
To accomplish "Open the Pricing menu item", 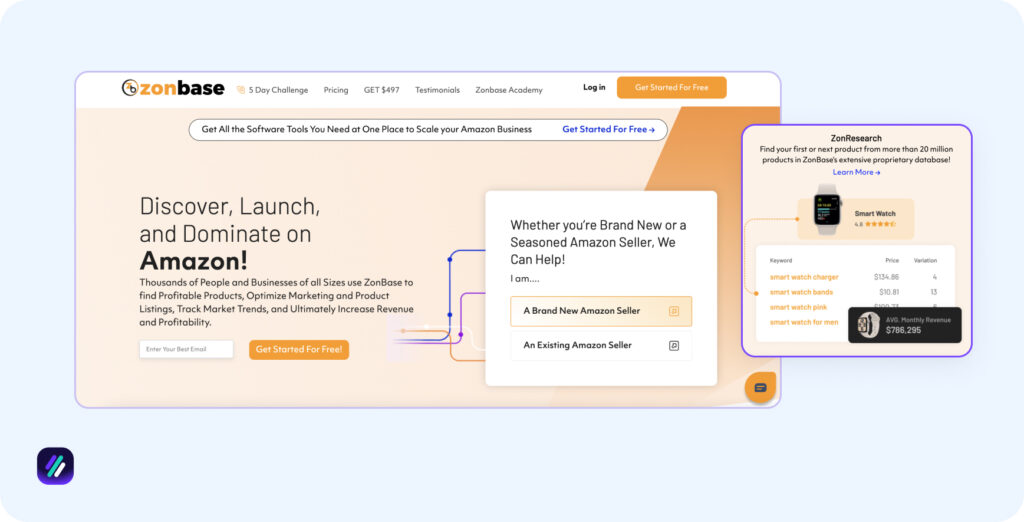I will 336,90.
